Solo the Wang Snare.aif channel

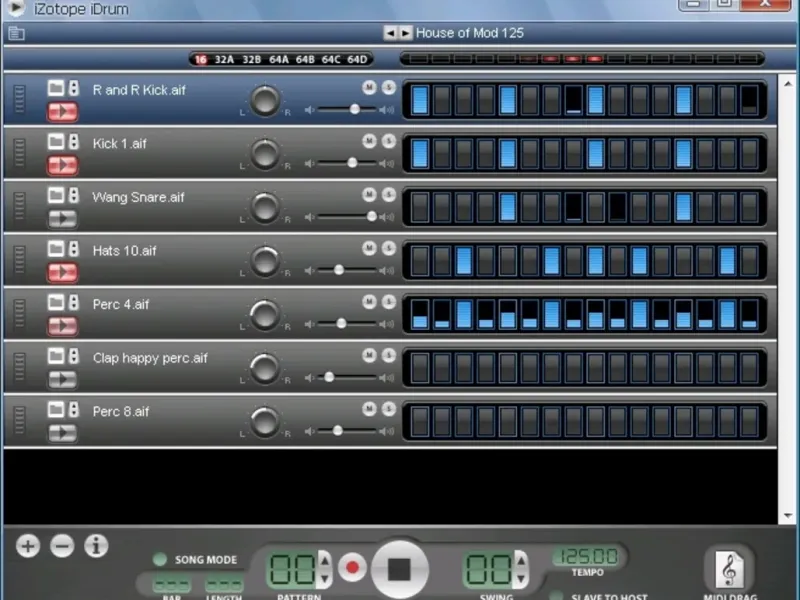pos(389,194)
